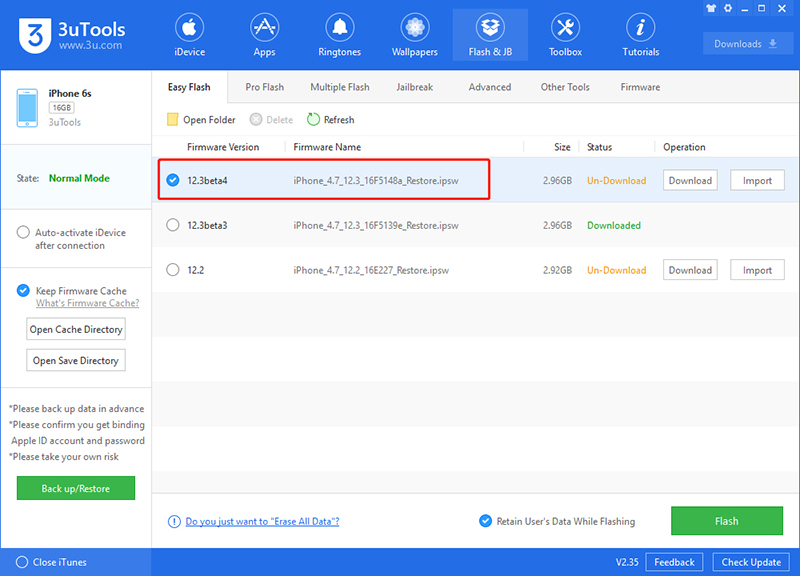Download the 12.3beta4 firmware

690,180
